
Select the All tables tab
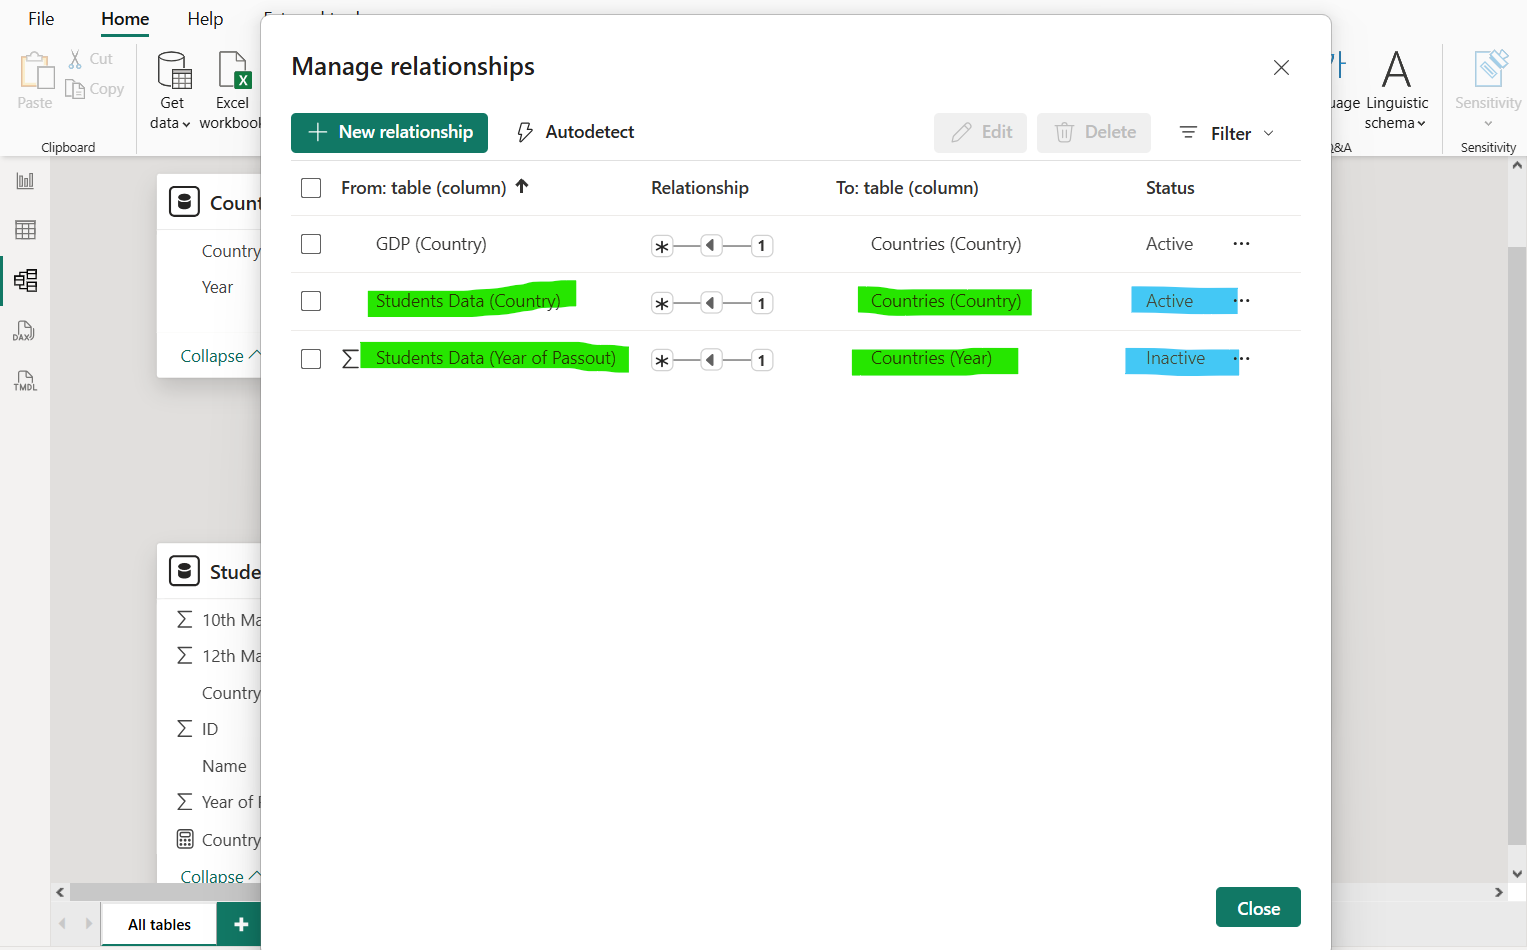click(x=158, y=923)
